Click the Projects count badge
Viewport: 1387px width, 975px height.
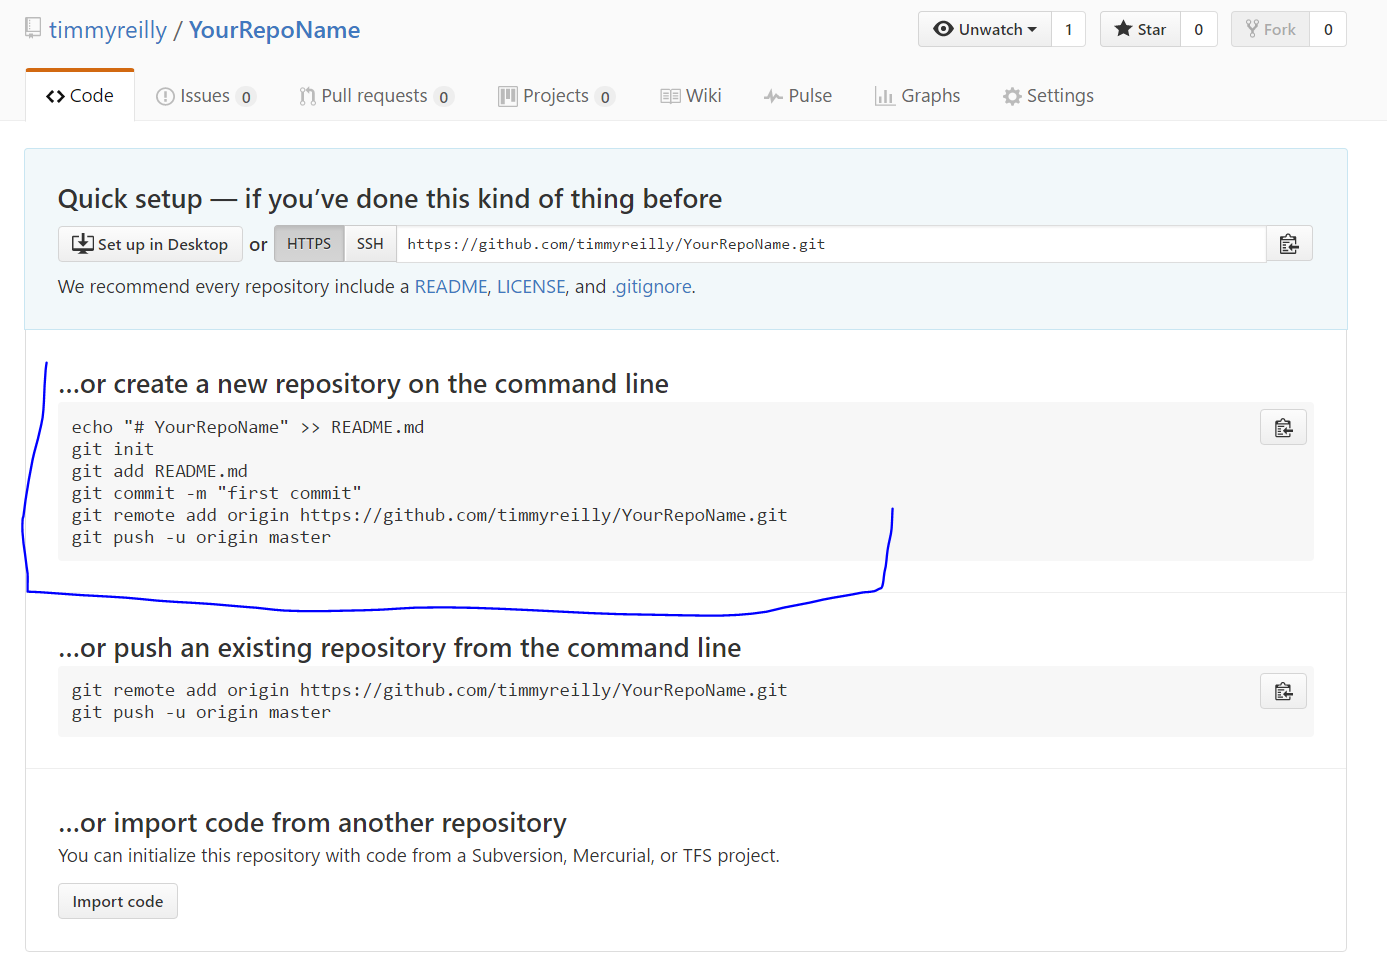click(x=605, y=97)
